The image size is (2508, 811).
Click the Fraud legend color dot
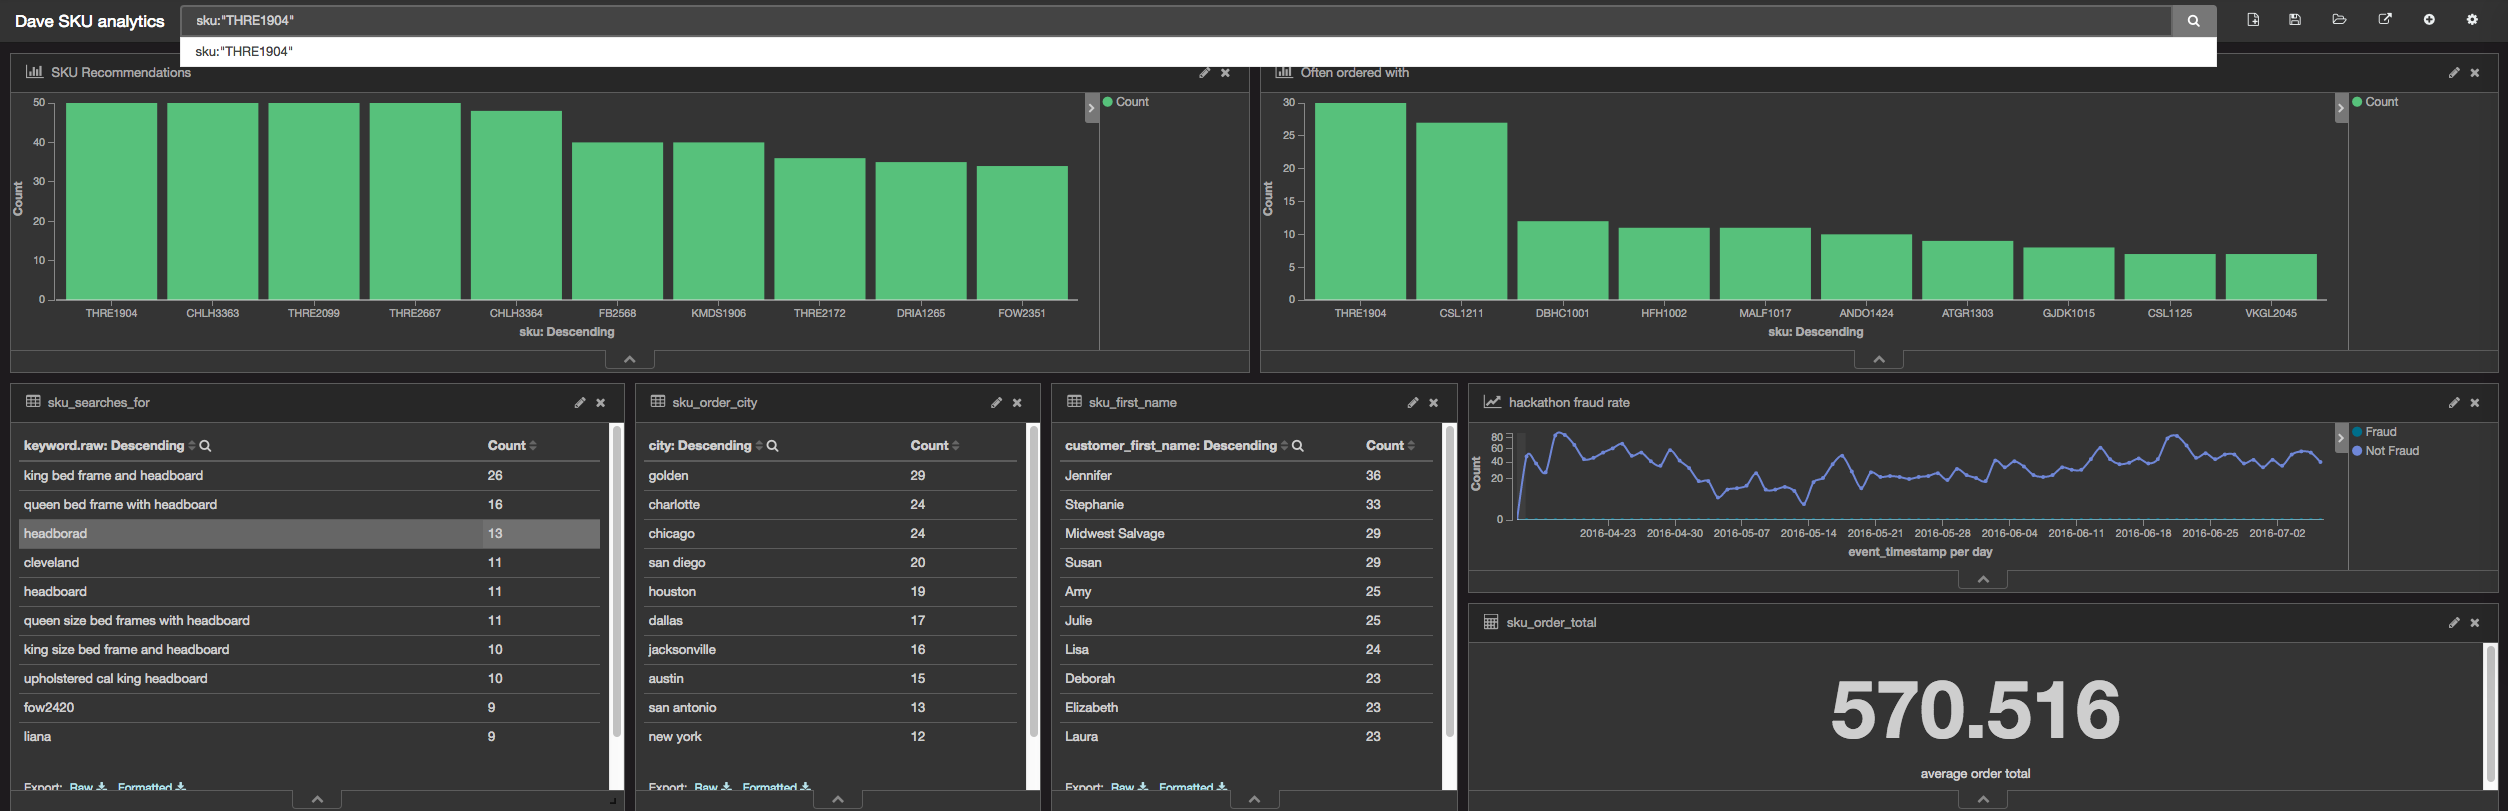[2358, 432]
